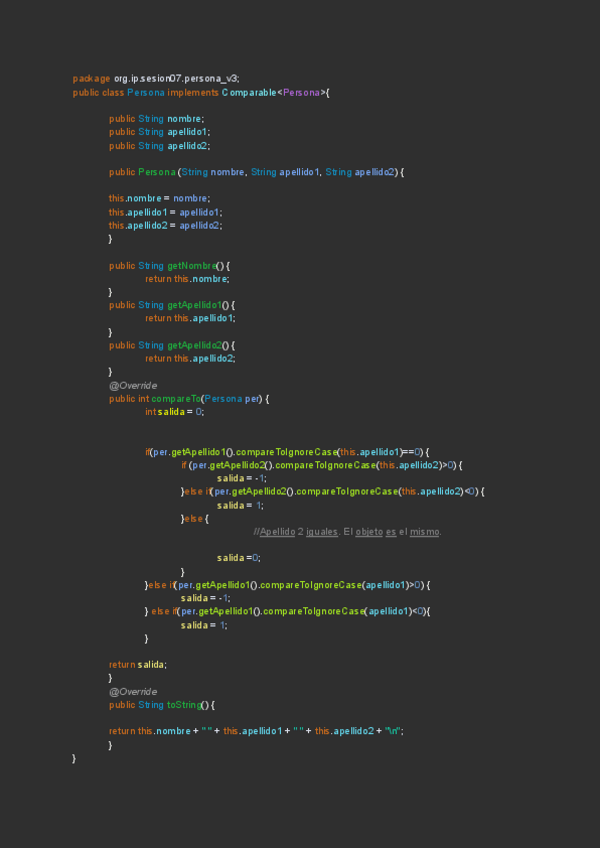Click the this.nombre = nombre assignment
Screen dimensions: 600x848
tap(159, 199)
